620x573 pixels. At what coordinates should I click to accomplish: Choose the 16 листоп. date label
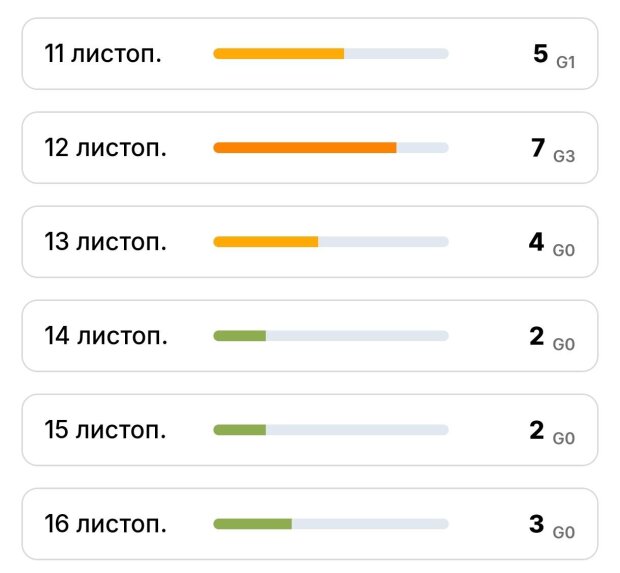coord(106,524)
